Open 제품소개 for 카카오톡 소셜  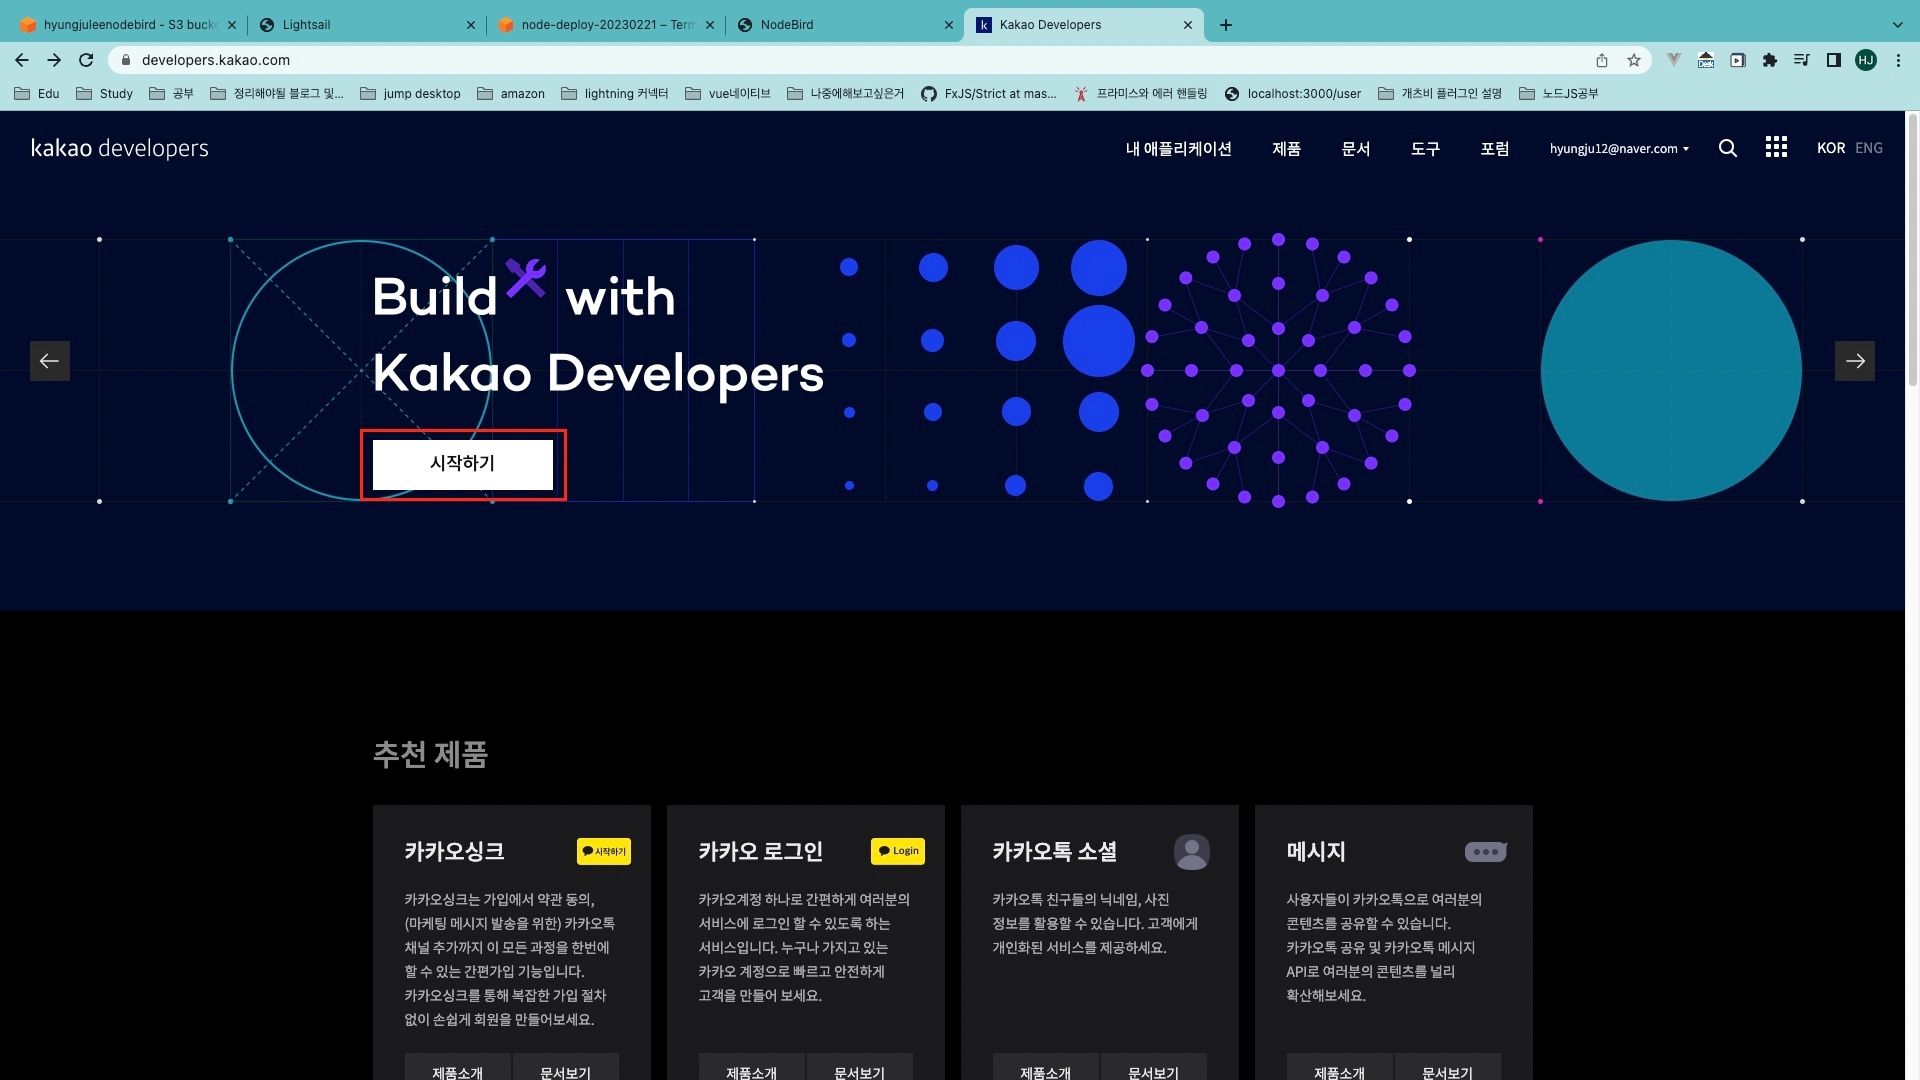point(1045,1067)
